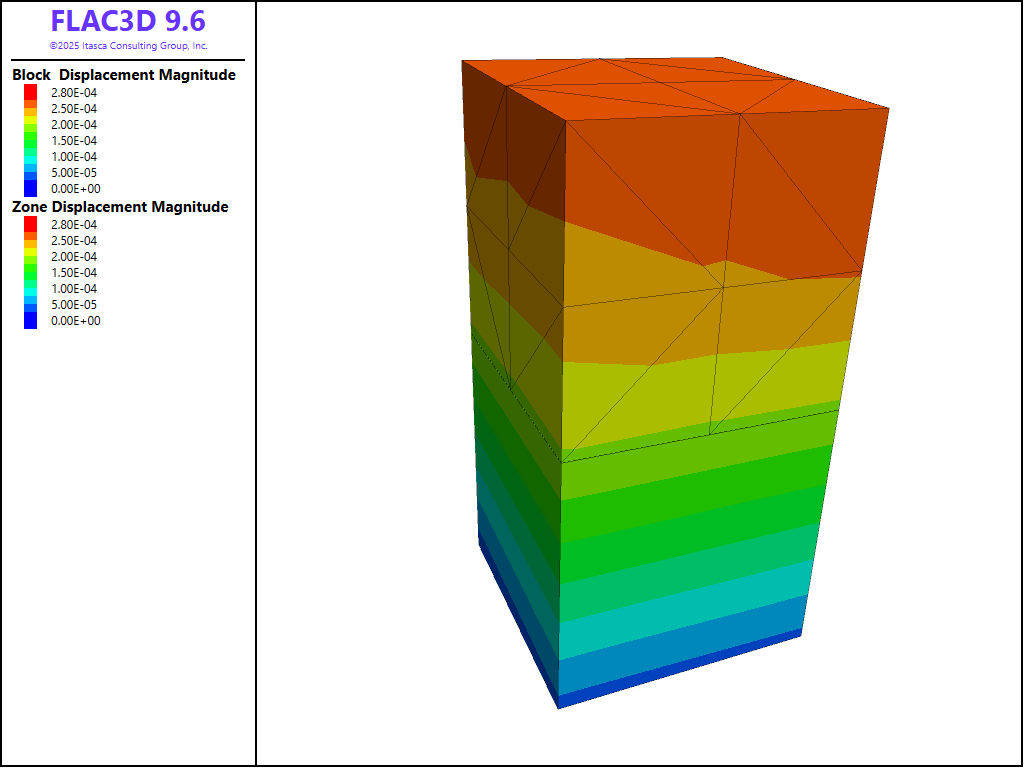Viewport: 1024px width, 768px height.
Task: Click the Itasca Consulting Group copyright line
Action: tap(128, 46)
